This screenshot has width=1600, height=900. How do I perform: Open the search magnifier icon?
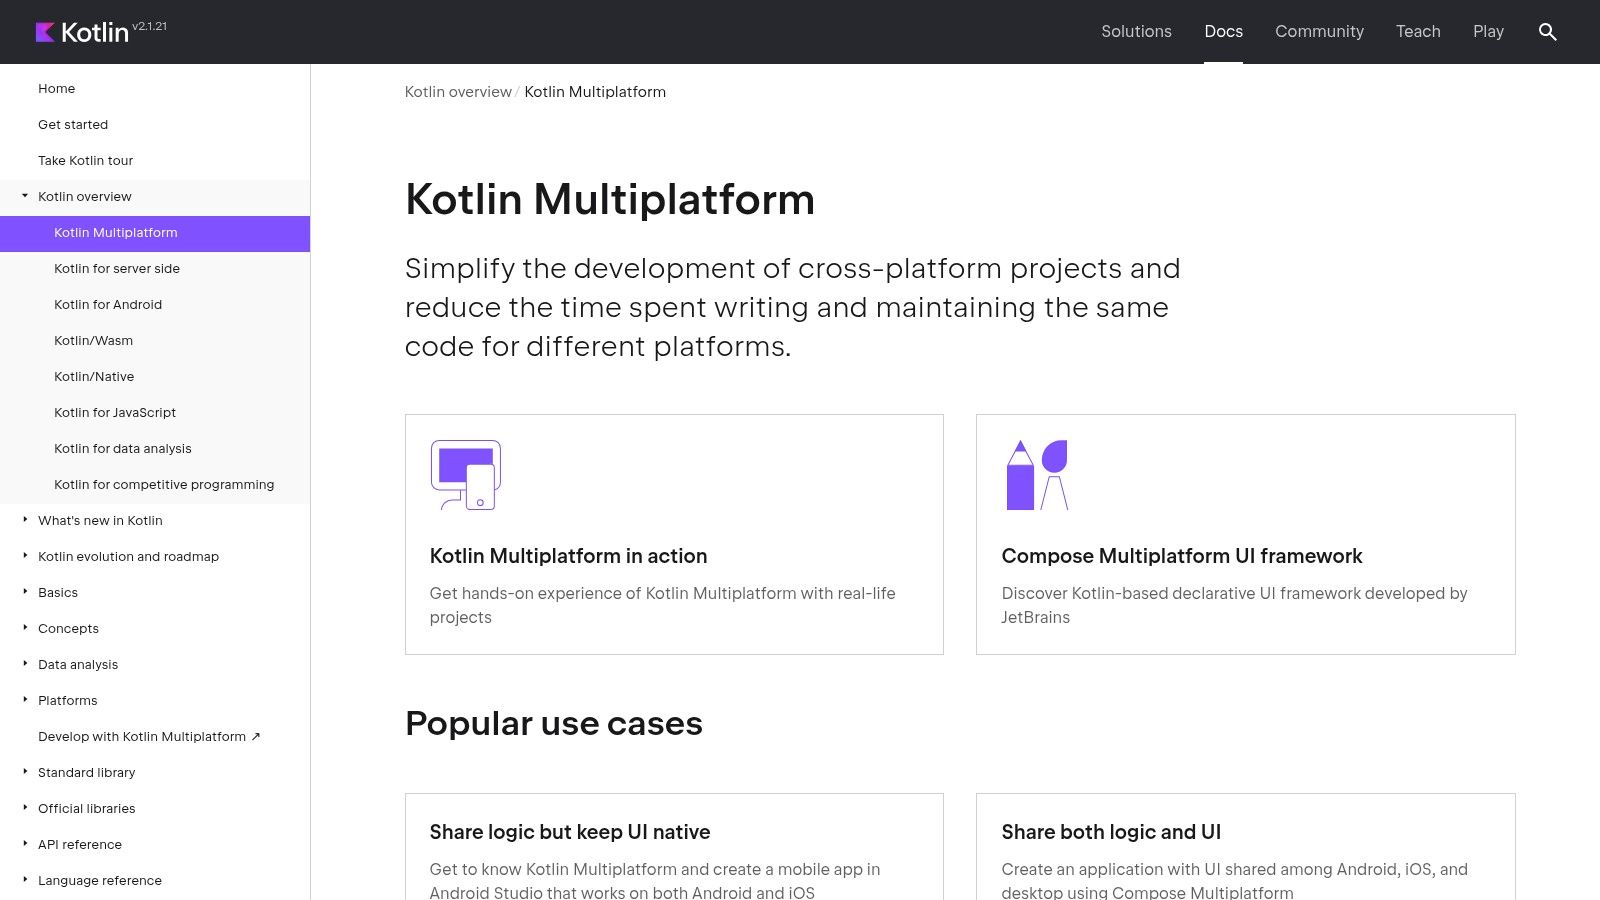click(1547, 32)
